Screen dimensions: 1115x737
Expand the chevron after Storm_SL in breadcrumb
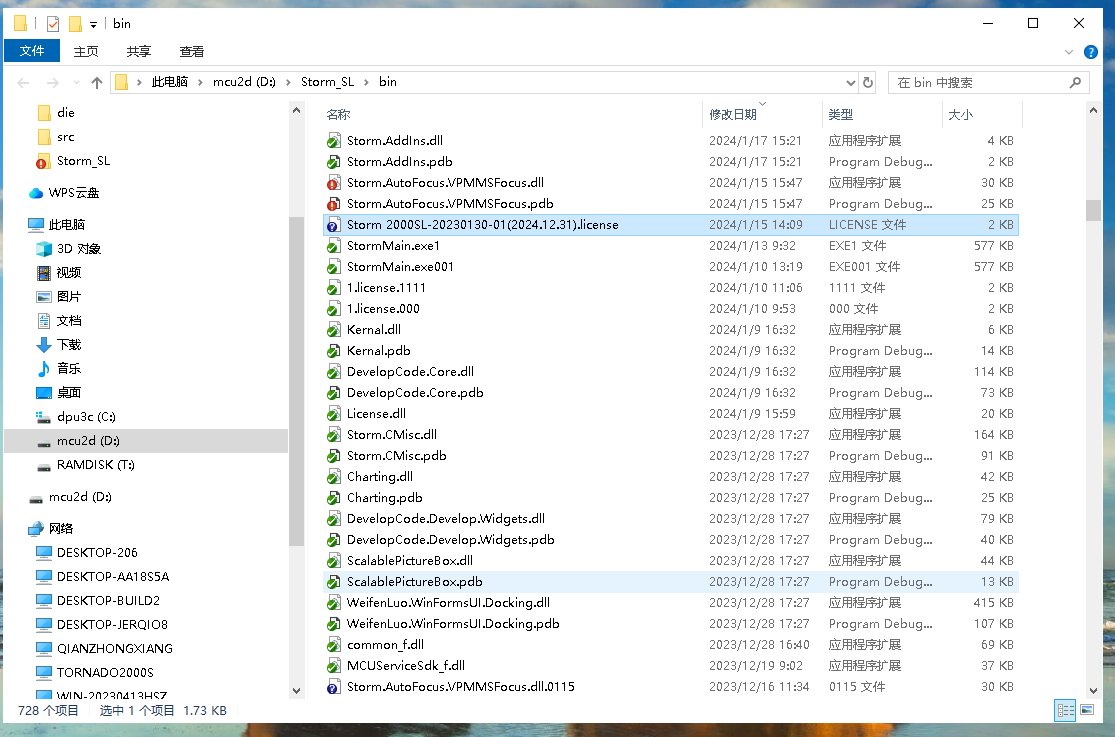[366, 83]
